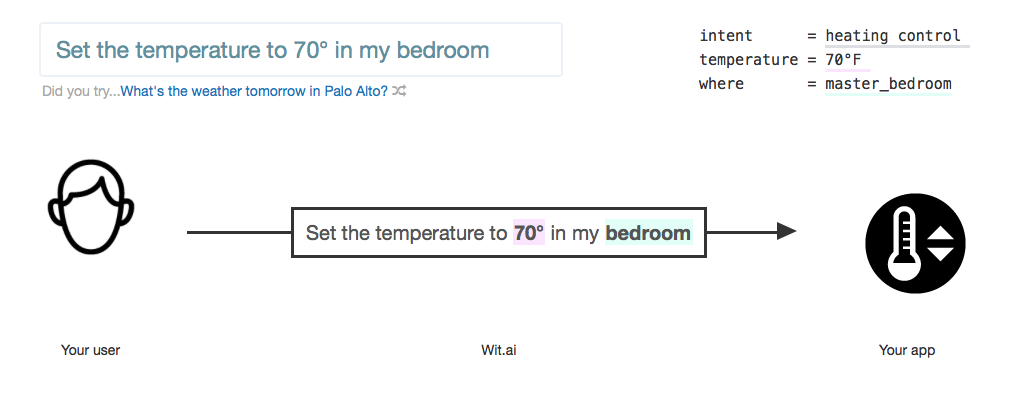Image resolution: width=1015 pixels, height=399 pixels.
Task: Click the shuffle suggestion icon
Action: pyautogui.click(x=400, y=91)
